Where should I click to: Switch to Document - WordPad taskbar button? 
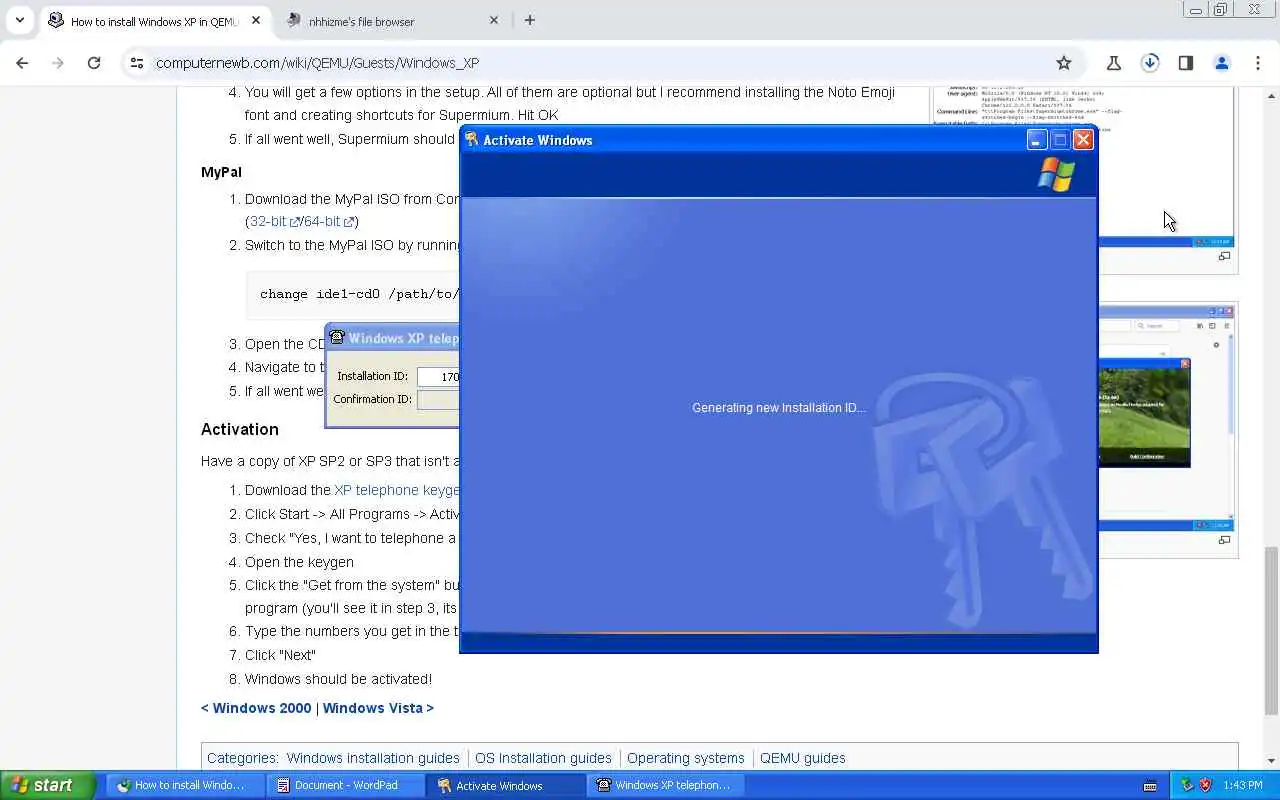(346, 785)
